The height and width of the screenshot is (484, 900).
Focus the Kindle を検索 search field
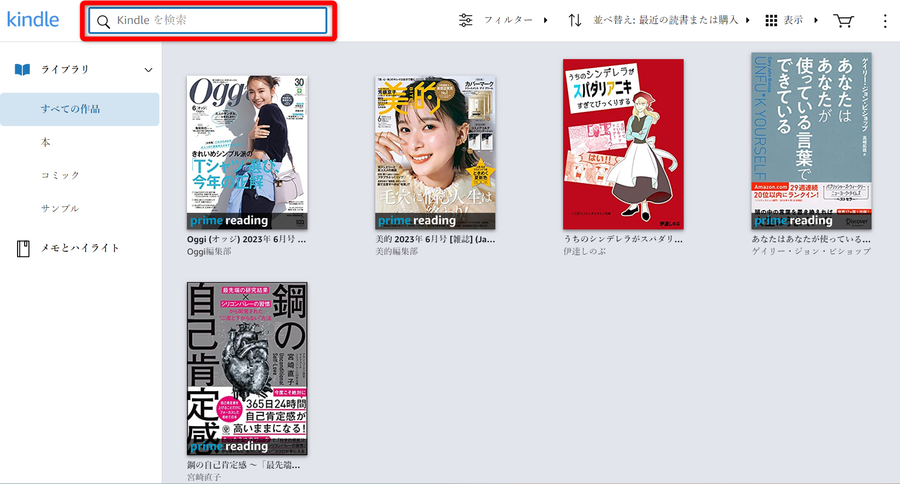click(208, 21)
